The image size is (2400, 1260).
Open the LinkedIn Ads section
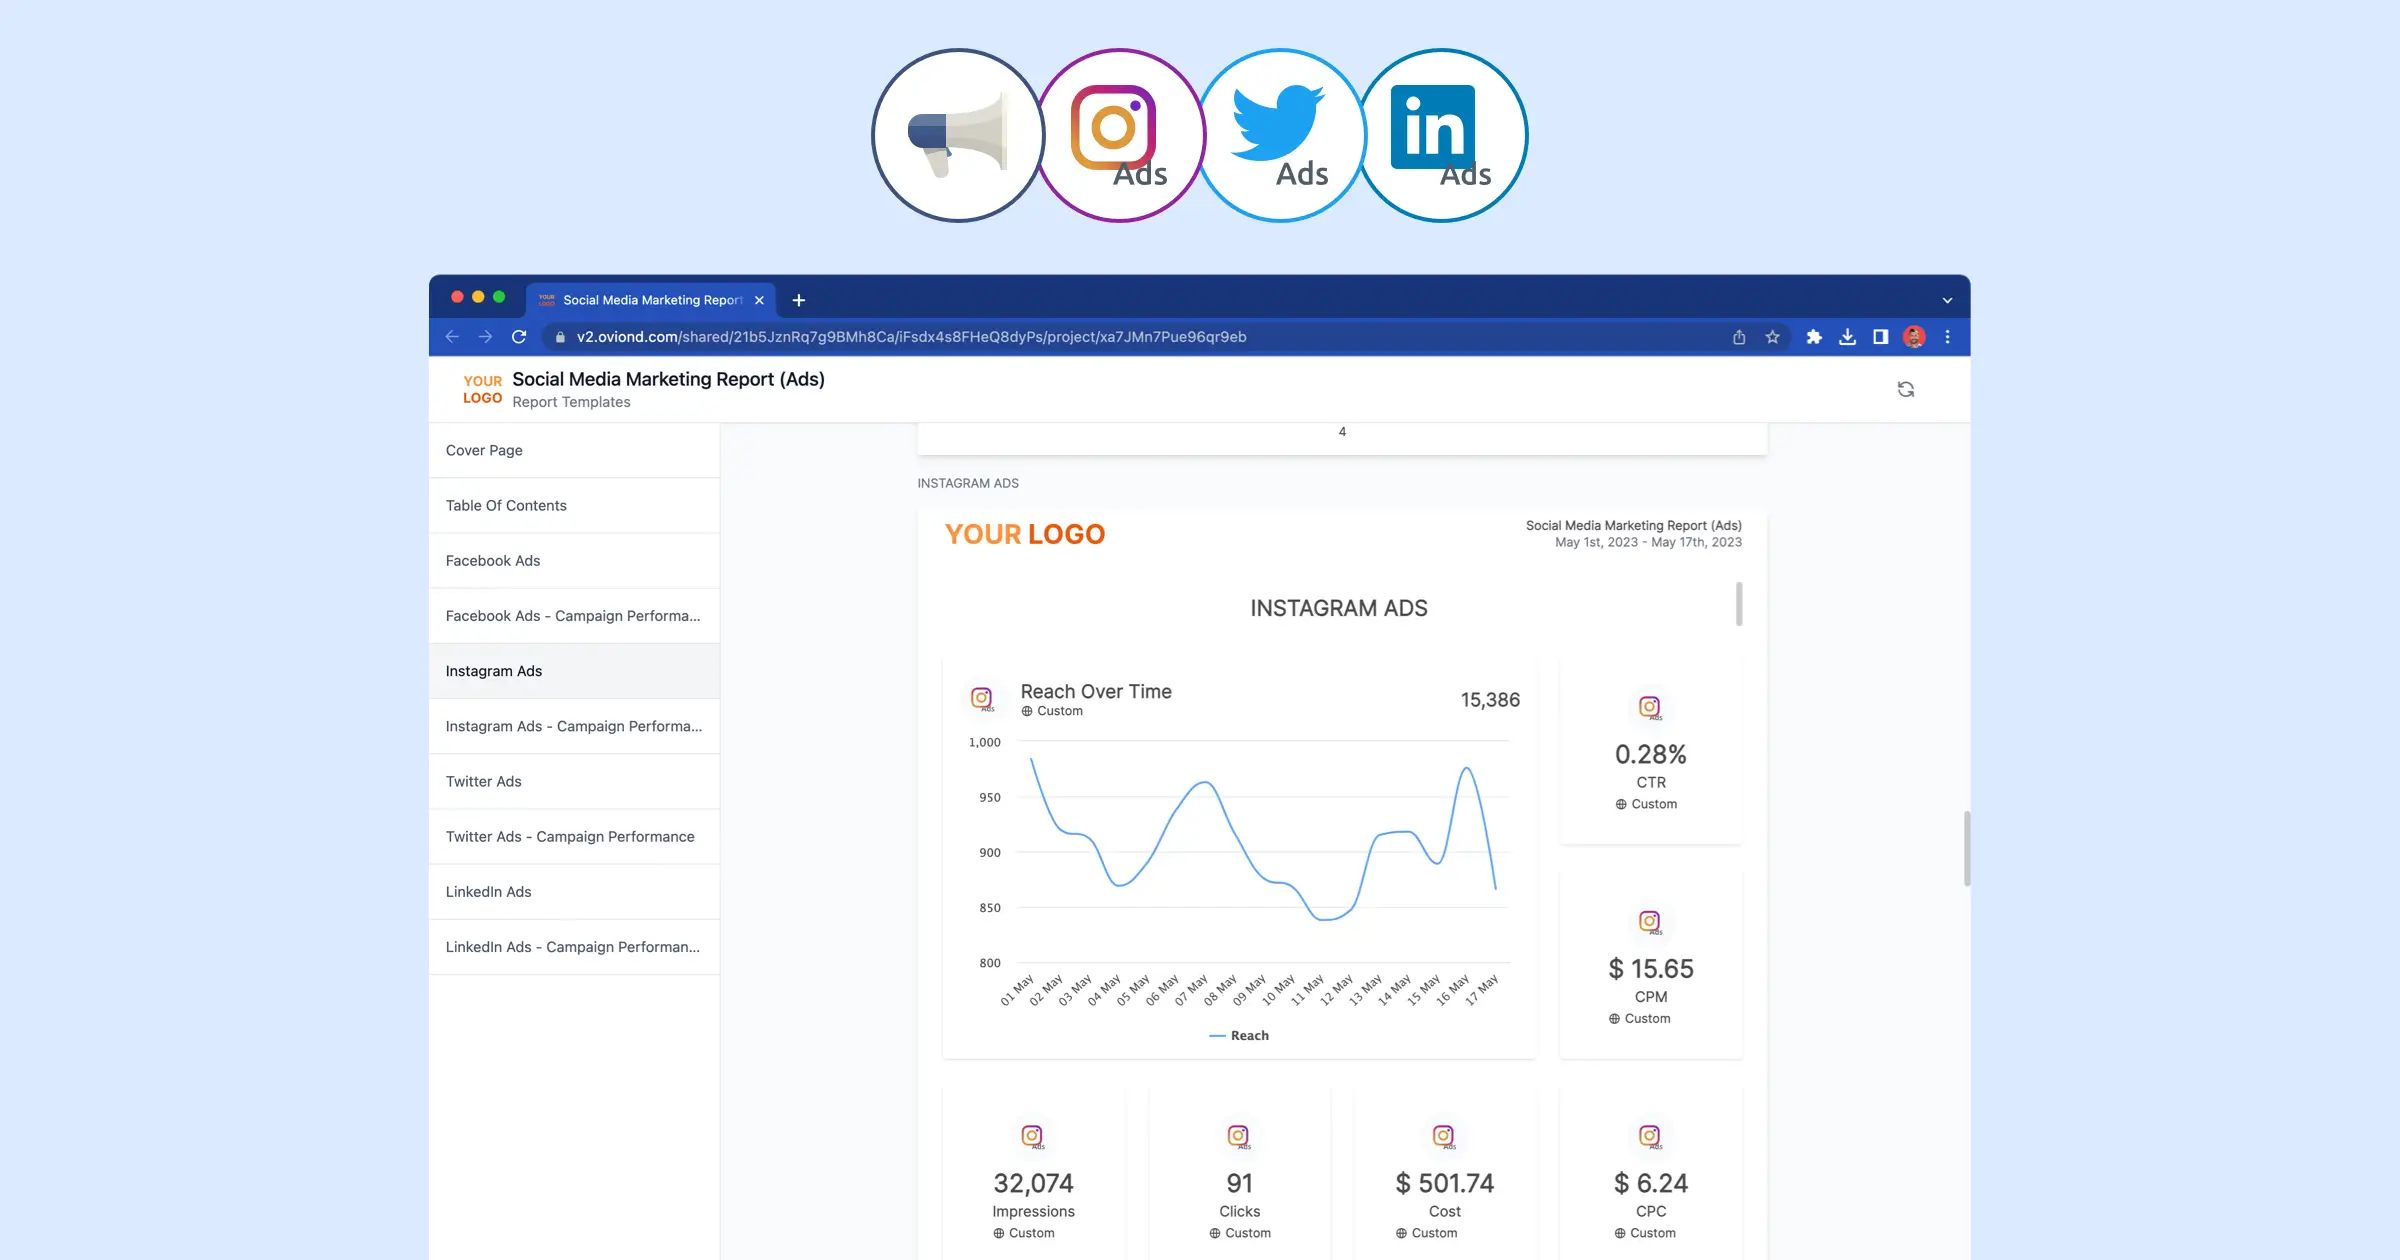574,891
